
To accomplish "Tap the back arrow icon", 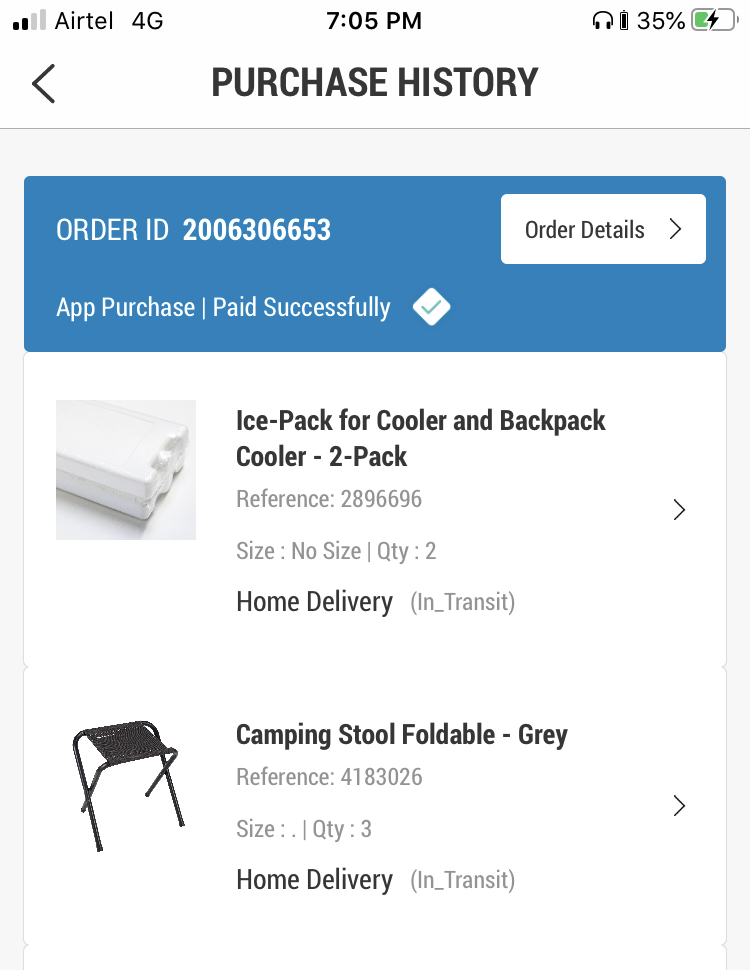I will point(43,83).
